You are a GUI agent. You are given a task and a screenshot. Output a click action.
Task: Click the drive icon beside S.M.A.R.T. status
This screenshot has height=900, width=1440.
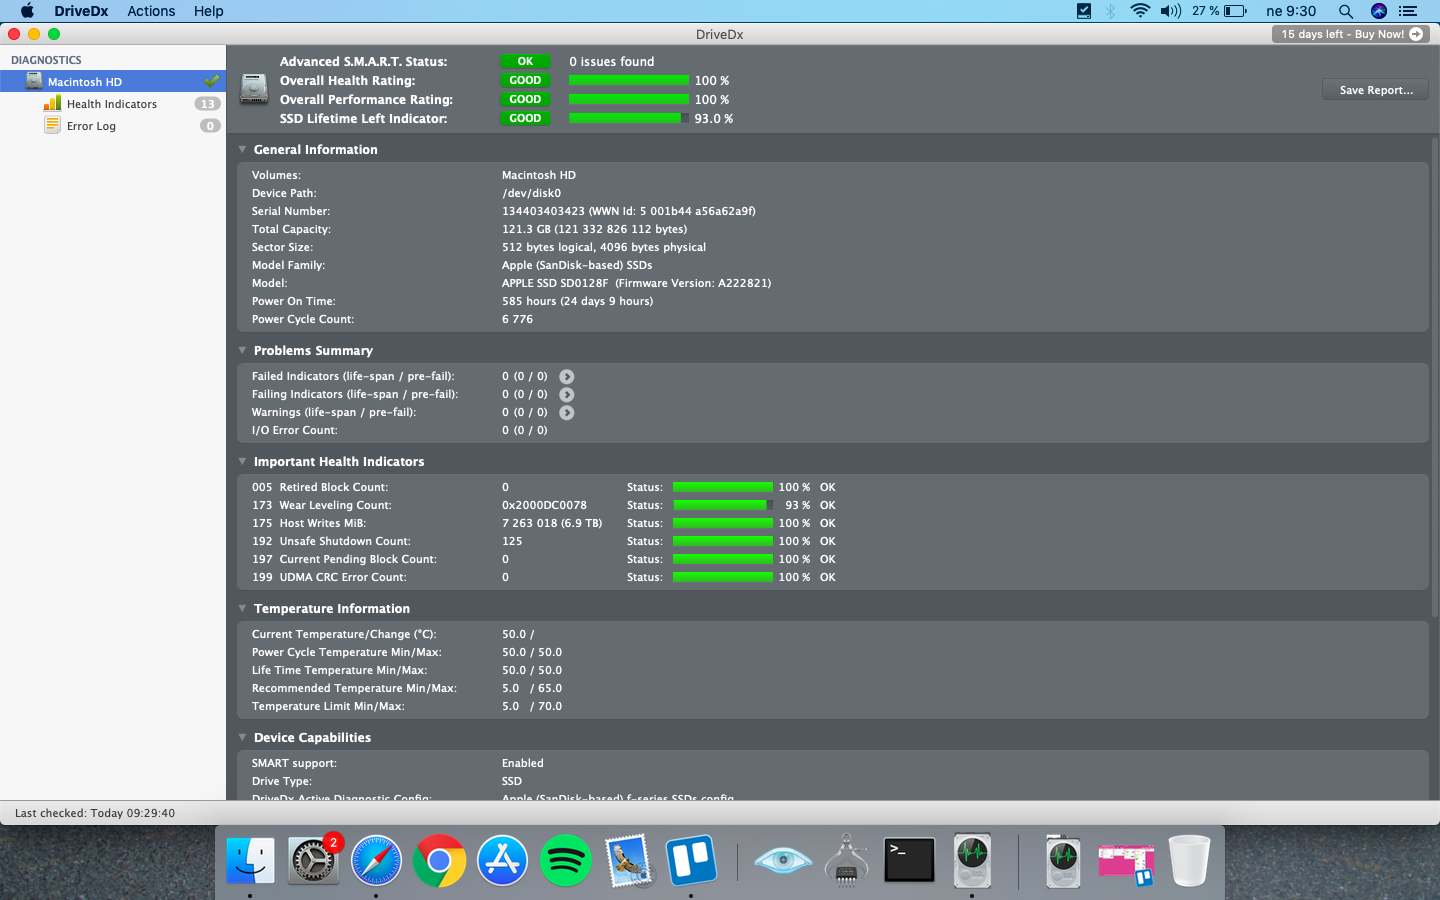(254, 89)
